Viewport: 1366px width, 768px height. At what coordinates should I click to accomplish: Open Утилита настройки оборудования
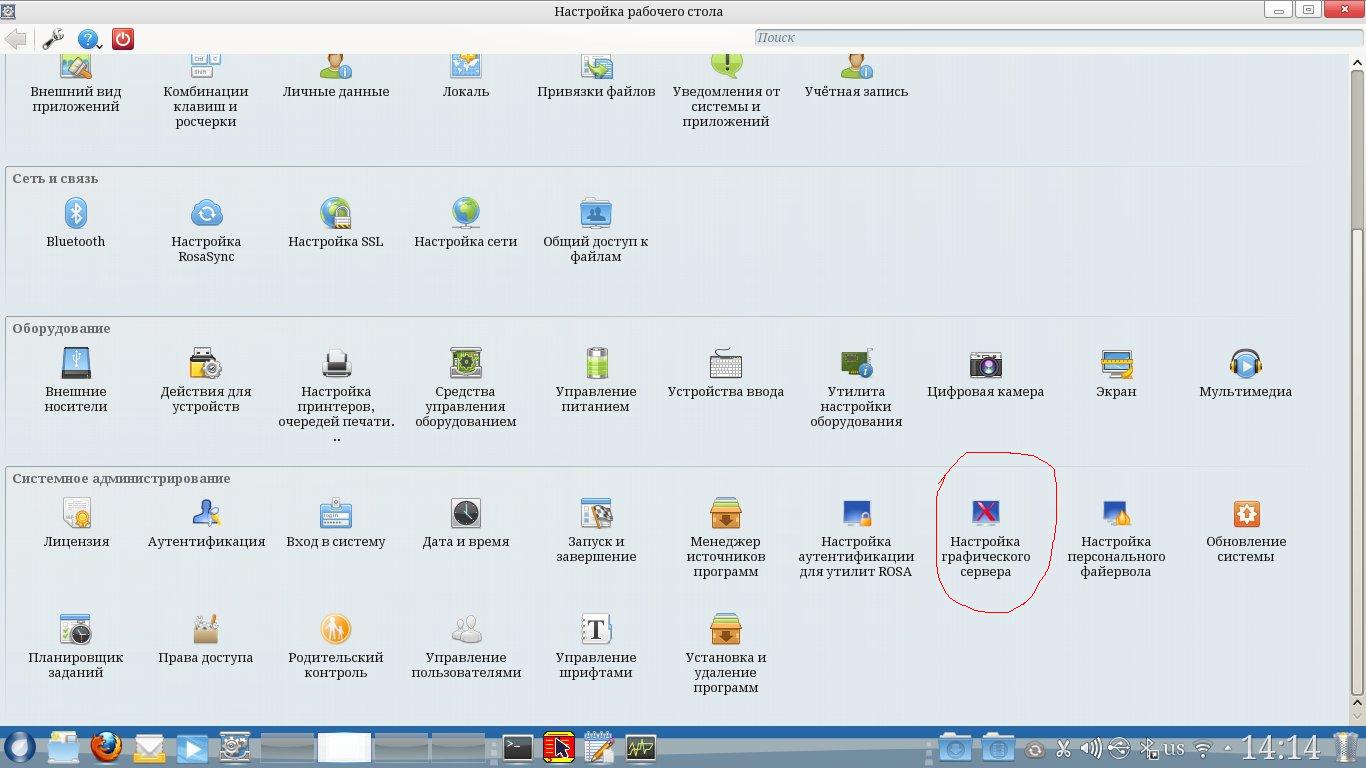[856, 388]
